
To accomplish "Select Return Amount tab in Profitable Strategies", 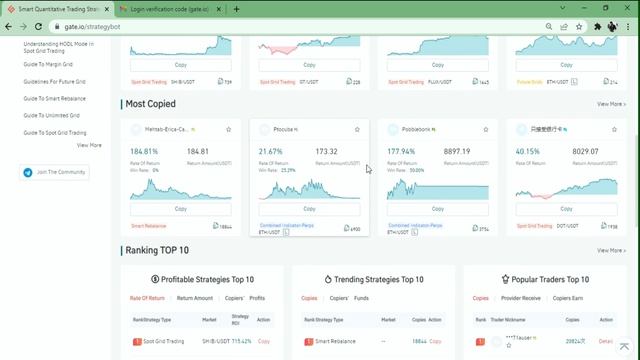I will tap(195, 298).
